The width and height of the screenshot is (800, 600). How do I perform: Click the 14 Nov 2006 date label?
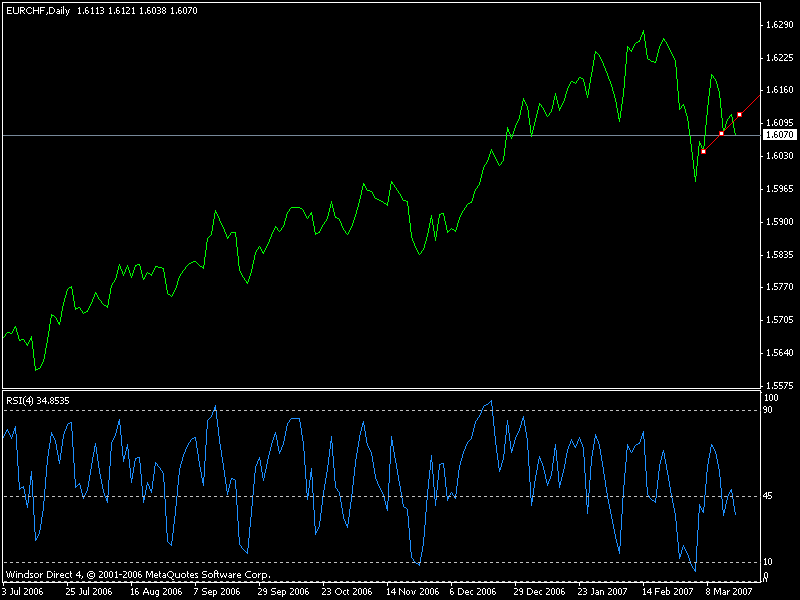[x=412, y=592]
